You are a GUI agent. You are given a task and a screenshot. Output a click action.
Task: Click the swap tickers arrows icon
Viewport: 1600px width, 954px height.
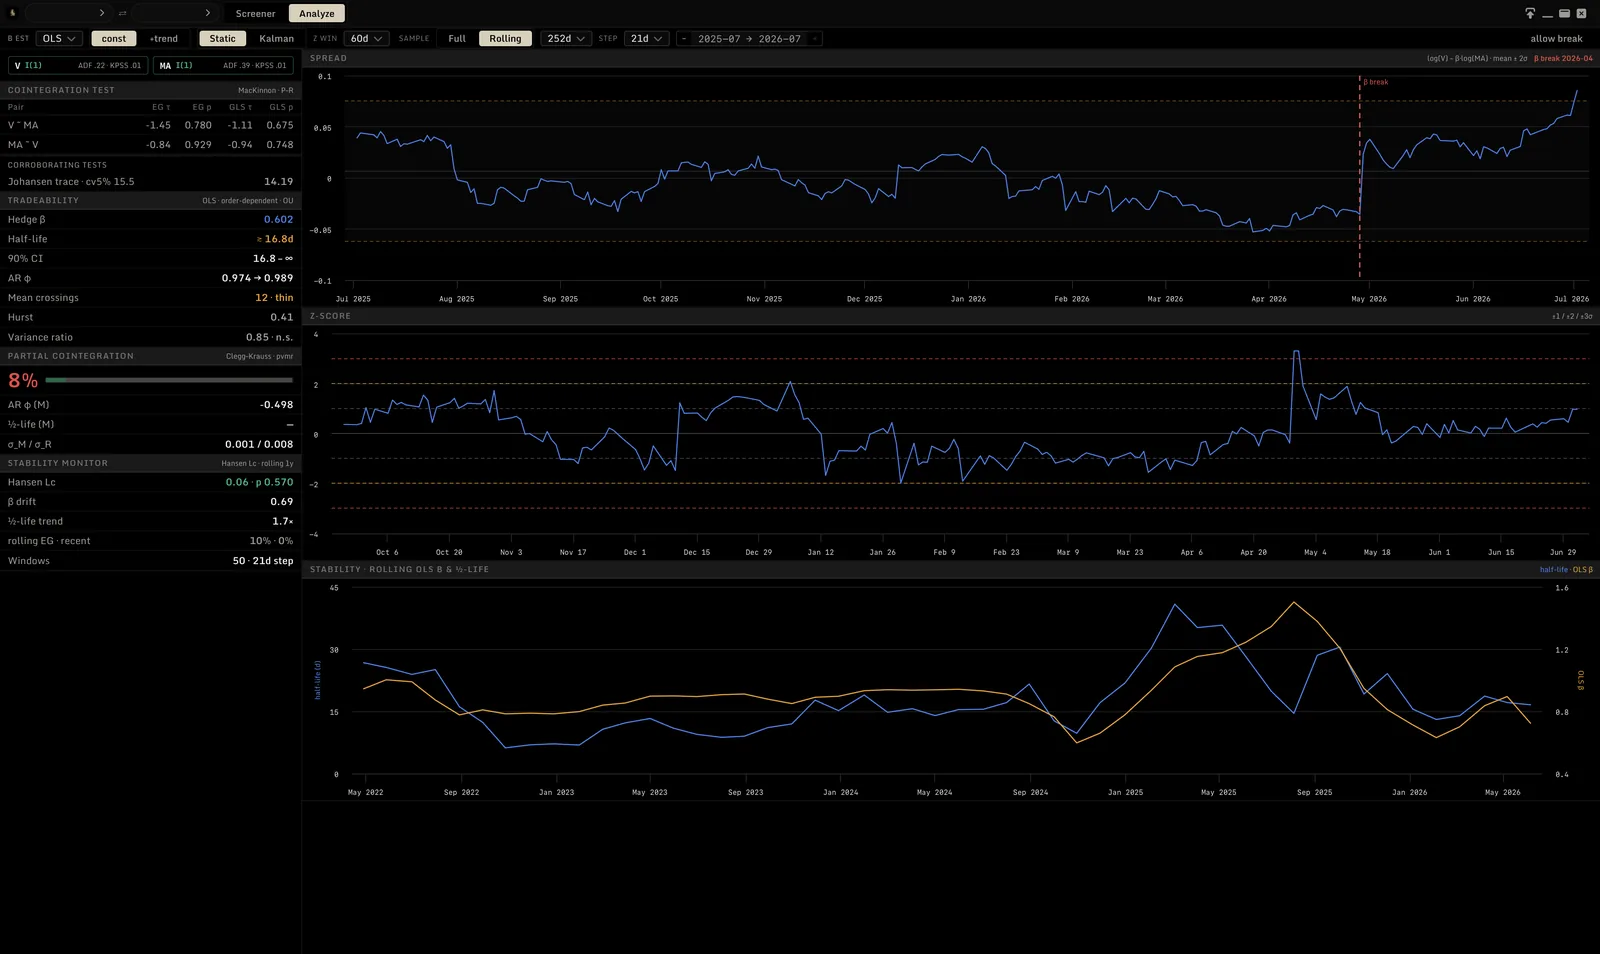pos(122,13)
